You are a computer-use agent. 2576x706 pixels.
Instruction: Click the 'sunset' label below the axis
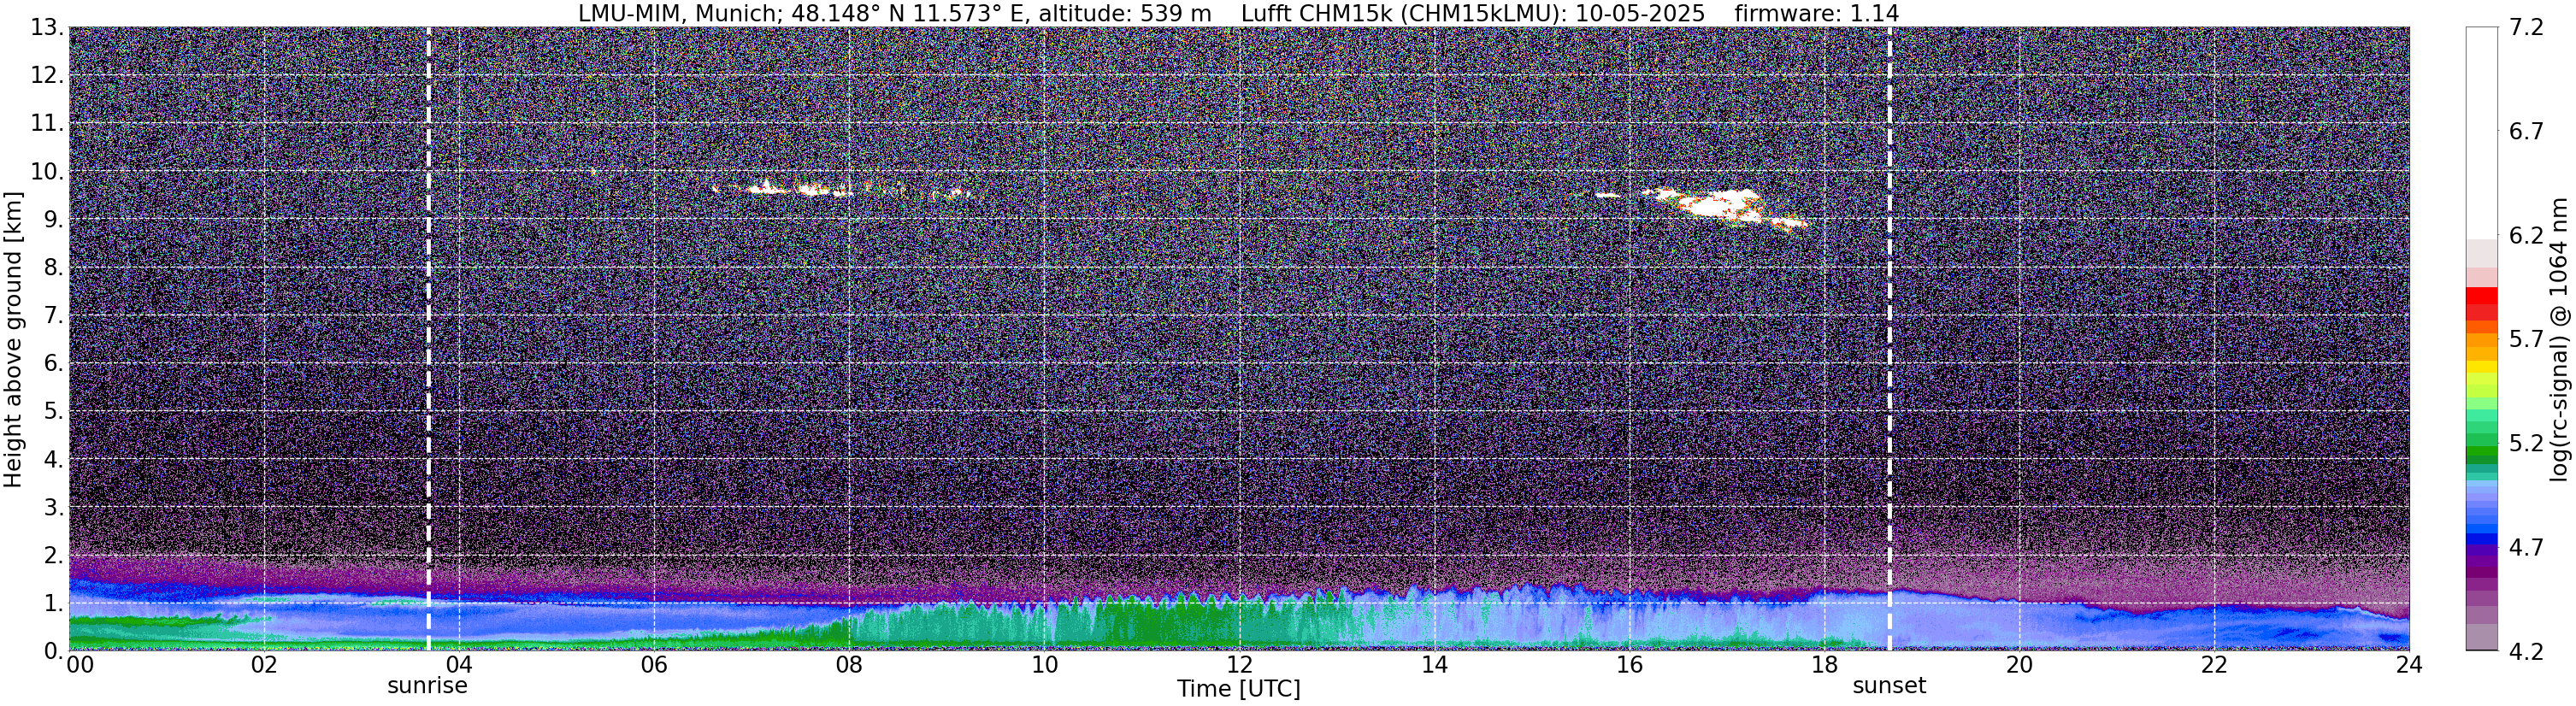(1889, 686)
